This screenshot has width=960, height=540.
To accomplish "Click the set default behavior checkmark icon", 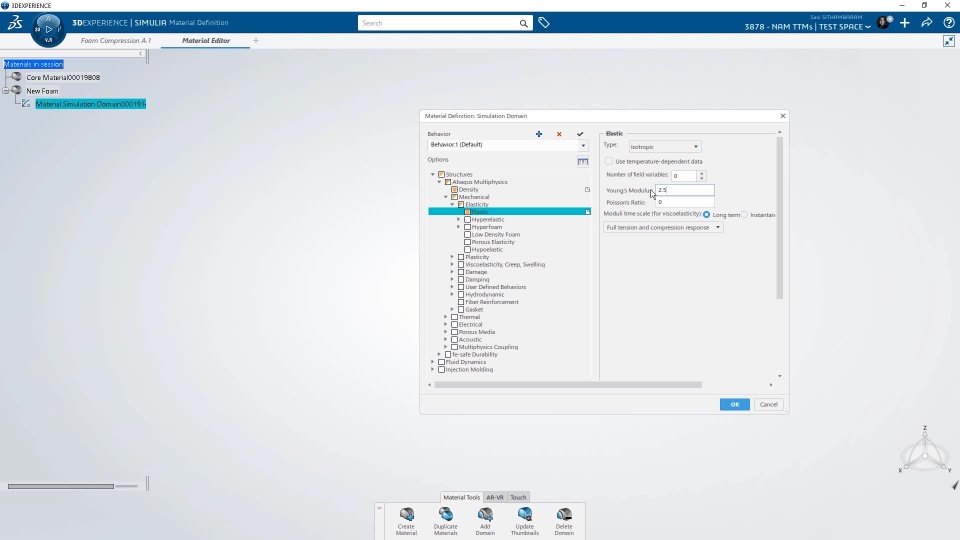I will tap(580, 134).
